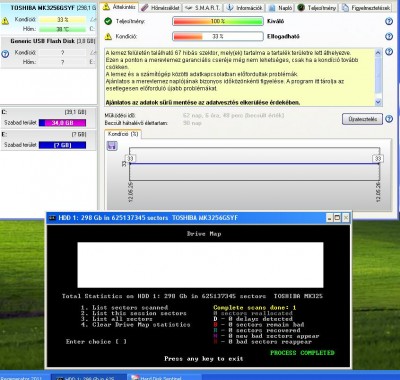The width and height of the screenshot is (400, 380).
Task: Click the Kondíció 33 % bar in overview
Action: click(x=218, y=36)
